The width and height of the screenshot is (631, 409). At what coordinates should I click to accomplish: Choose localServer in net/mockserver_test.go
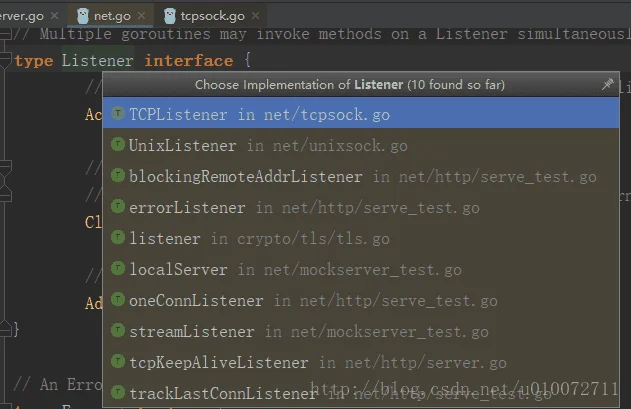tap(361, 269)
